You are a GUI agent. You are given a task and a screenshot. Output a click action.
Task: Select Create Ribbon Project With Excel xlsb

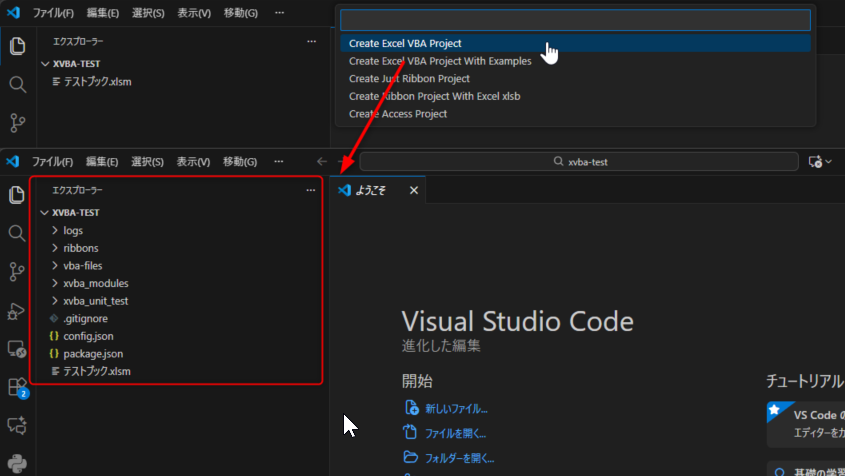point(575,96)
